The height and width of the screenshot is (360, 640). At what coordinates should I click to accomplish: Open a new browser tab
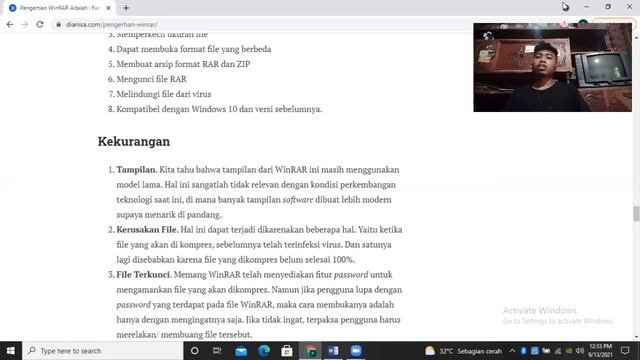click(x=126, y=8)
